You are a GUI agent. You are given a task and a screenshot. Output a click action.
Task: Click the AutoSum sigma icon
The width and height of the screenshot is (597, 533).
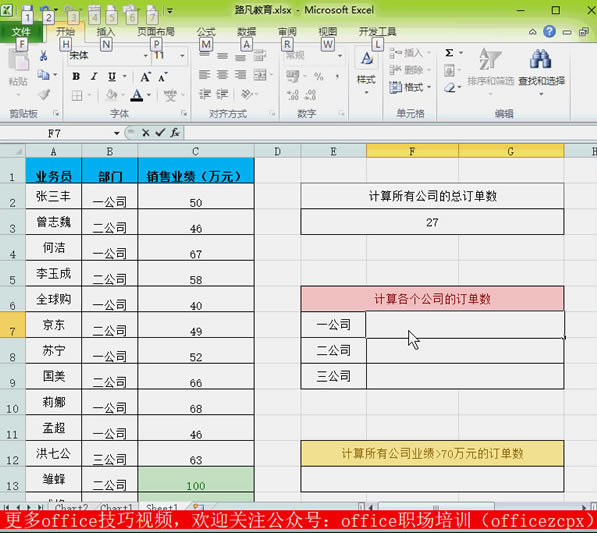coord(450,53)
